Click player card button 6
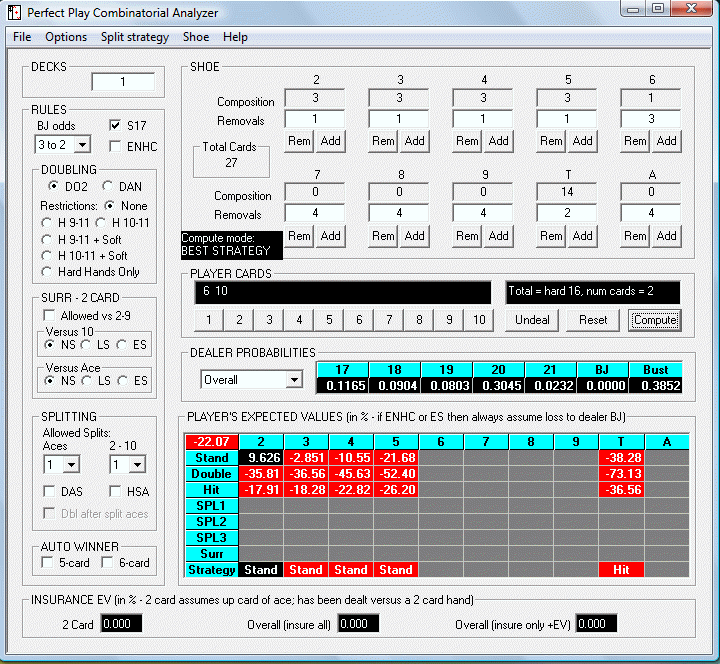Viewport: 720px width, 664px height. pos(359,320)
